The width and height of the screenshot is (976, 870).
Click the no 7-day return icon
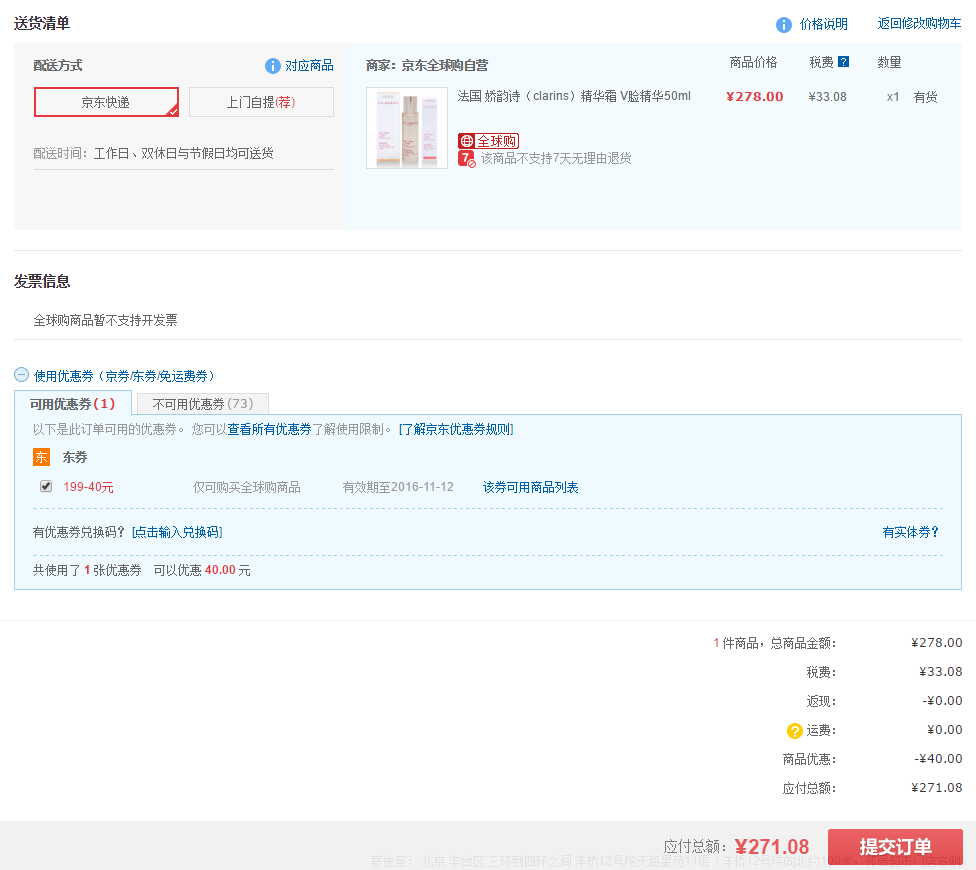[x=466, y=159]
